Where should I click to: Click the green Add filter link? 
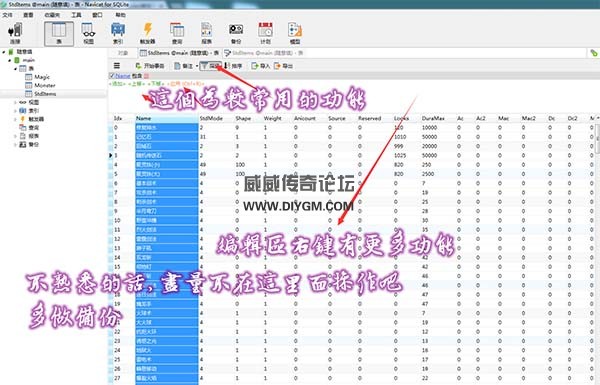[117, 83]
